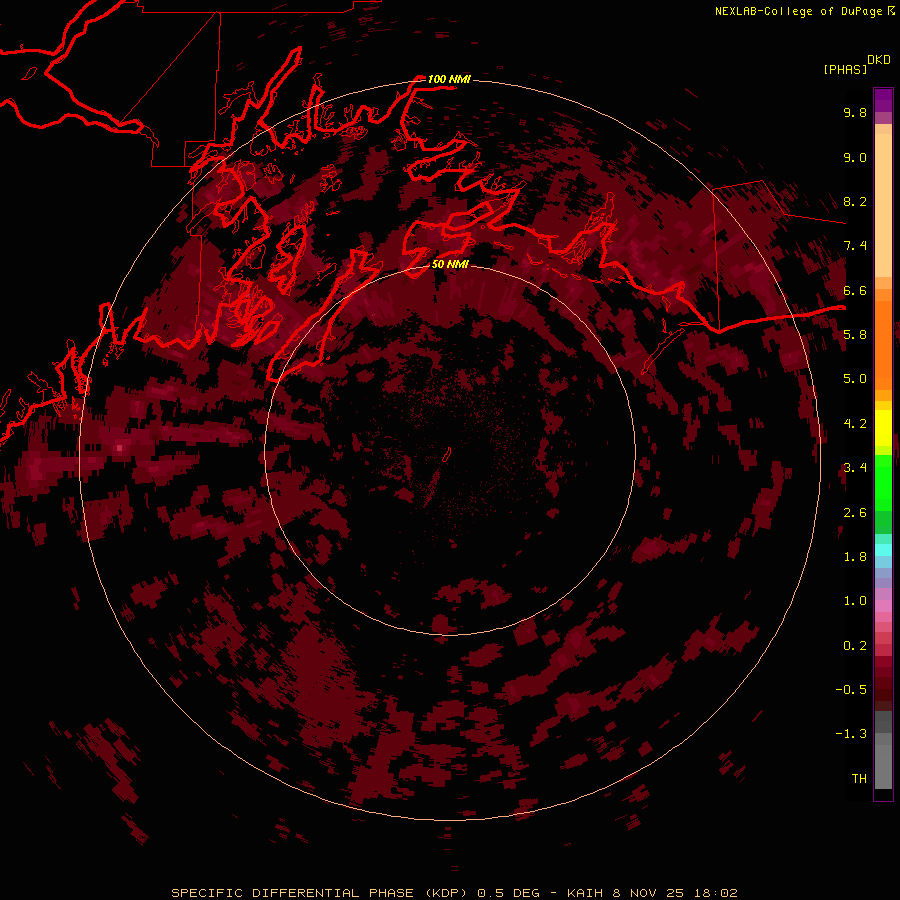
Task: Click the 1.0 value on the scale
Action: pos(855,601)
